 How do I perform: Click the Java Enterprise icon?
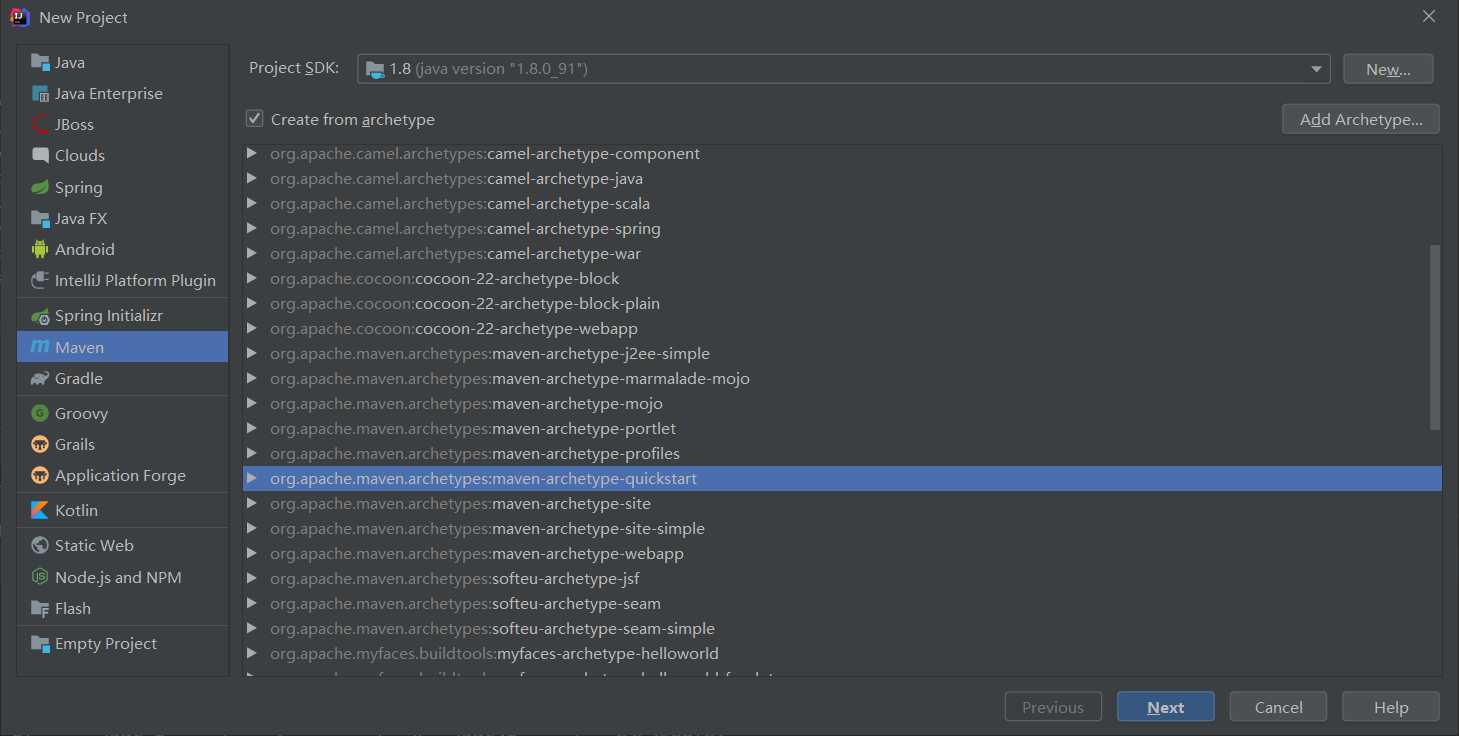(40, 93)
